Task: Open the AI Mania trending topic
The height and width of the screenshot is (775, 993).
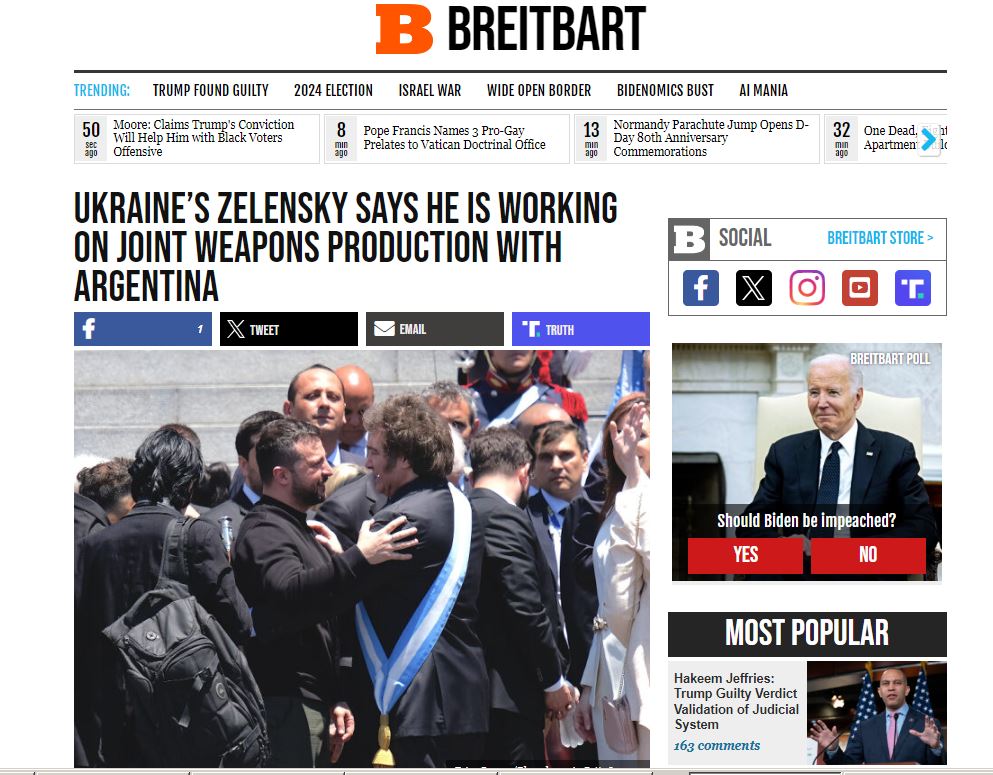Action: pos(763,91)
